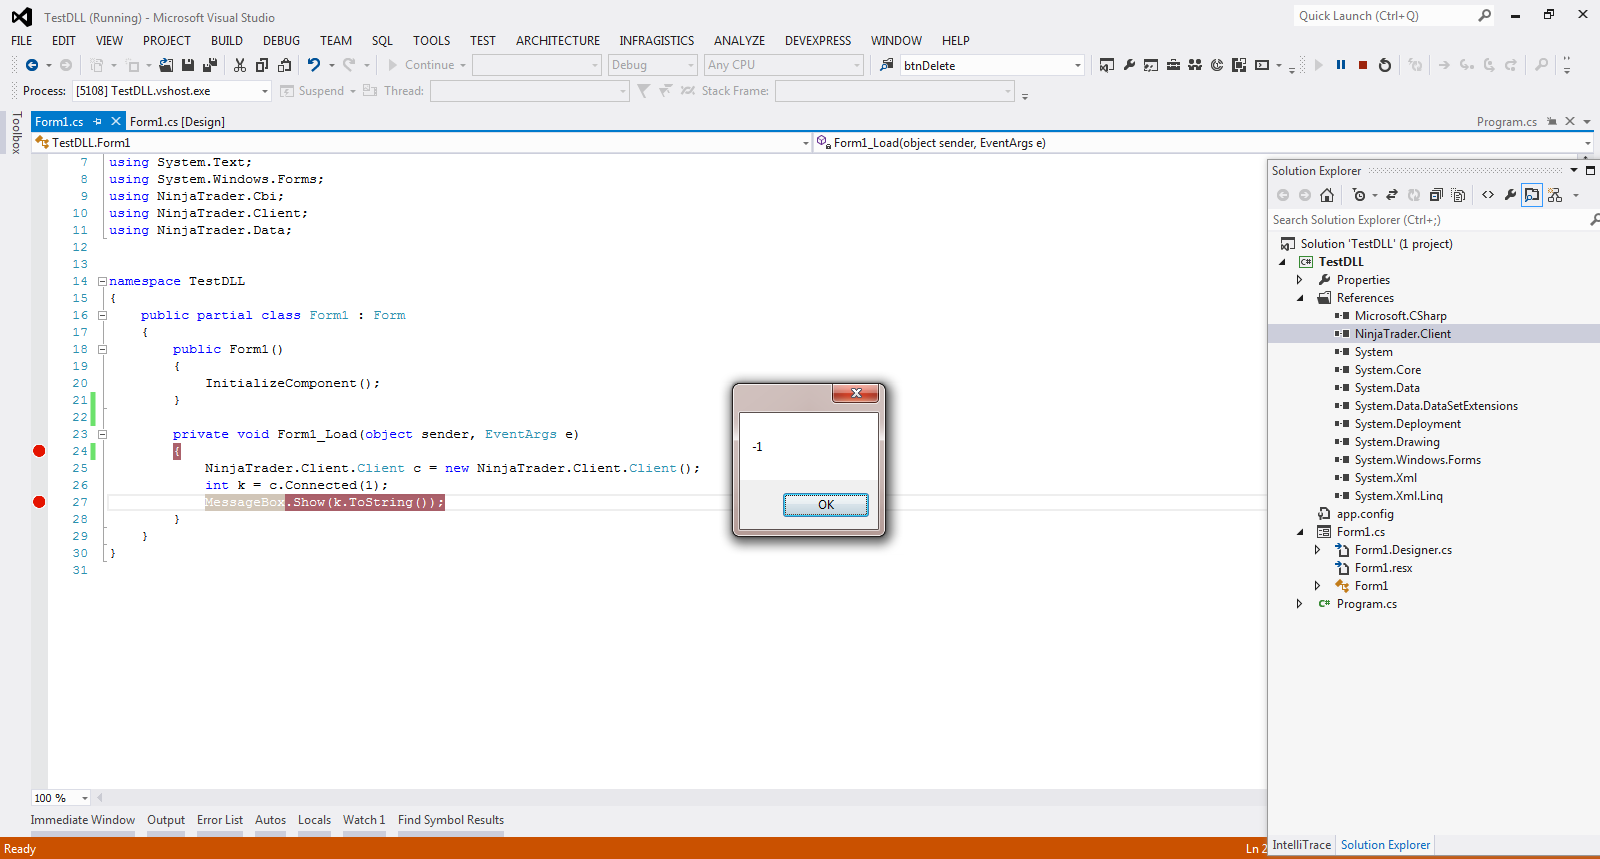
Task: Toggle pin on Form1.cs tab
Action: click(x=97, y=121)
